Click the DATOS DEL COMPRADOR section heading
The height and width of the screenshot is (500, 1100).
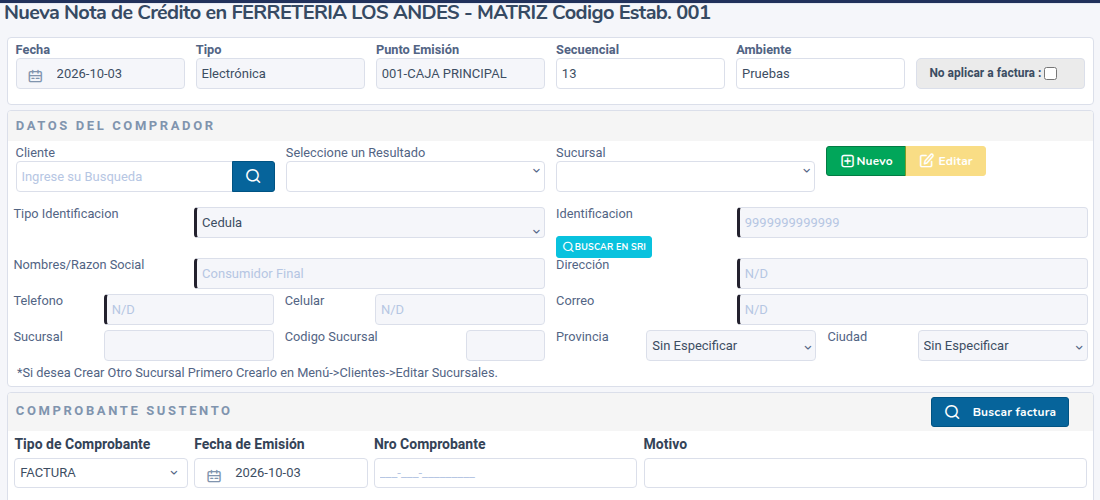115,126
